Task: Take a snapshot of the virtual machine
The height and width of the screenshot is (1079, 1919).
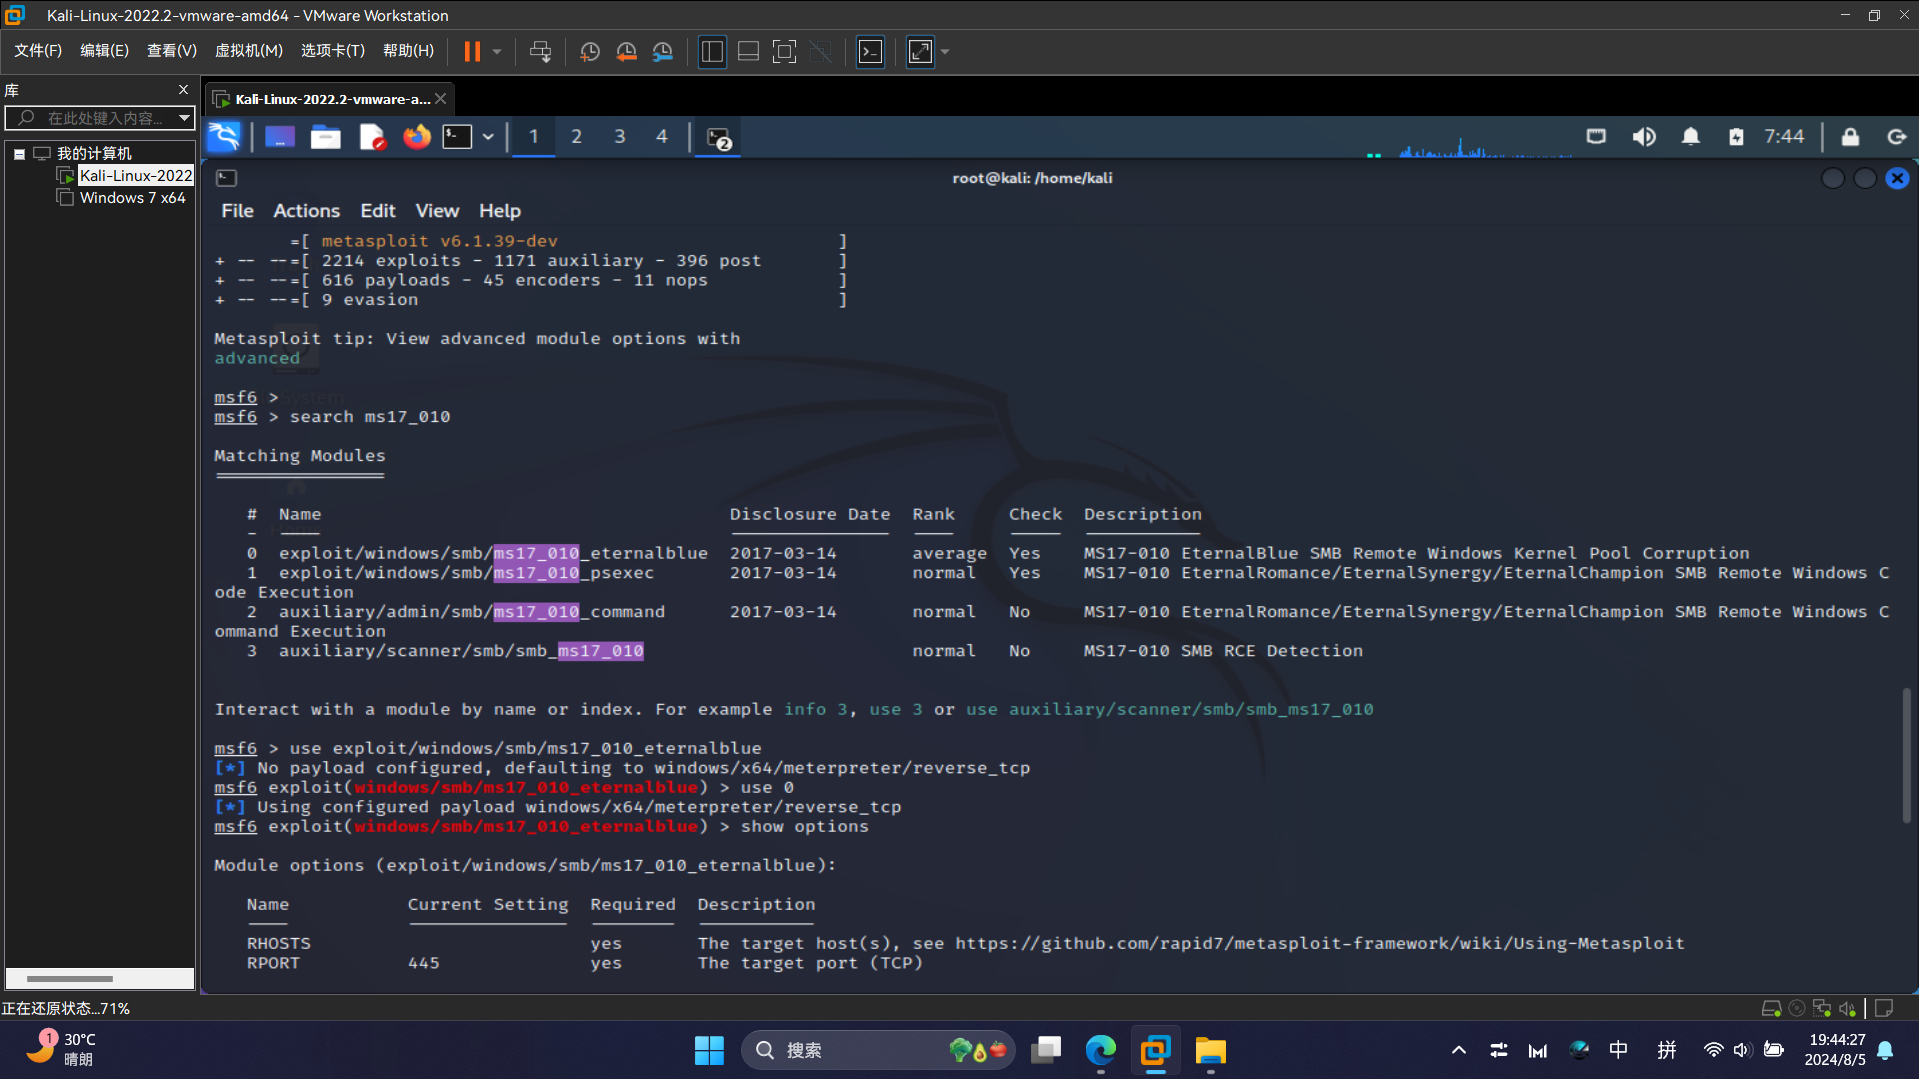Action: (x=590, y=52)
